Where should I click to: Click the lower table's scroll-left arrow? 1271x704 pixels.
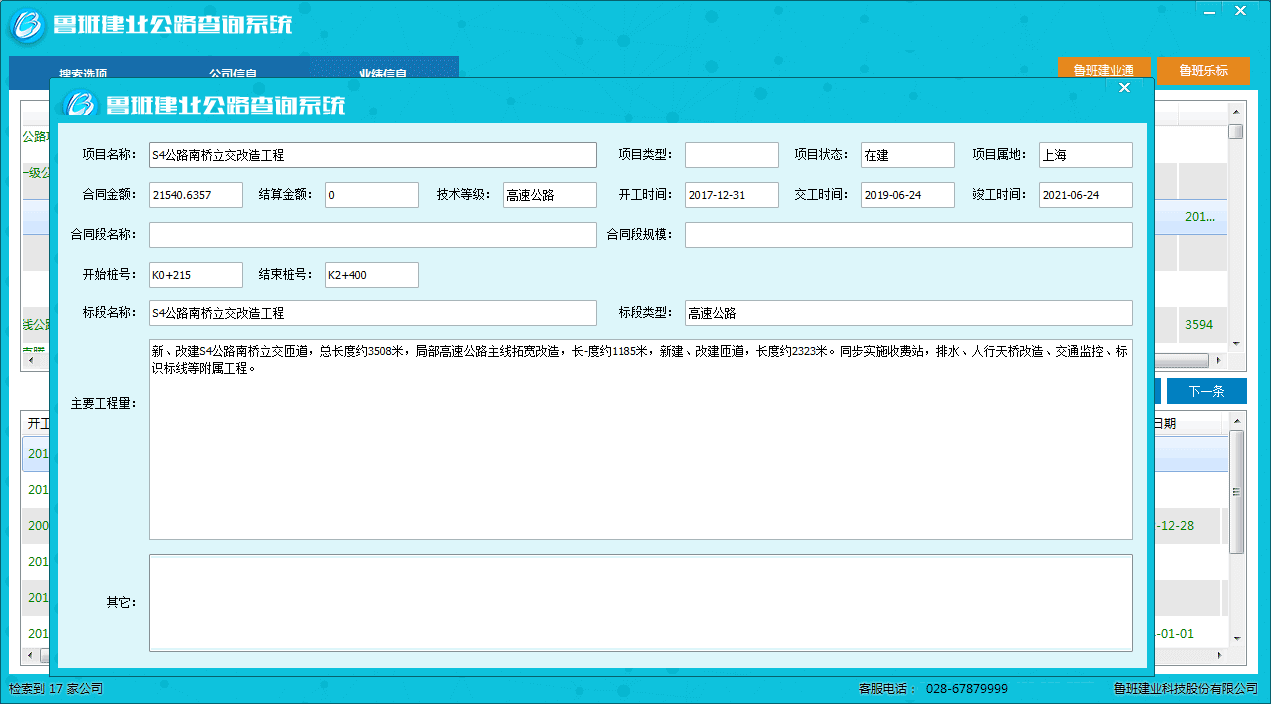[x=30, y=656]
